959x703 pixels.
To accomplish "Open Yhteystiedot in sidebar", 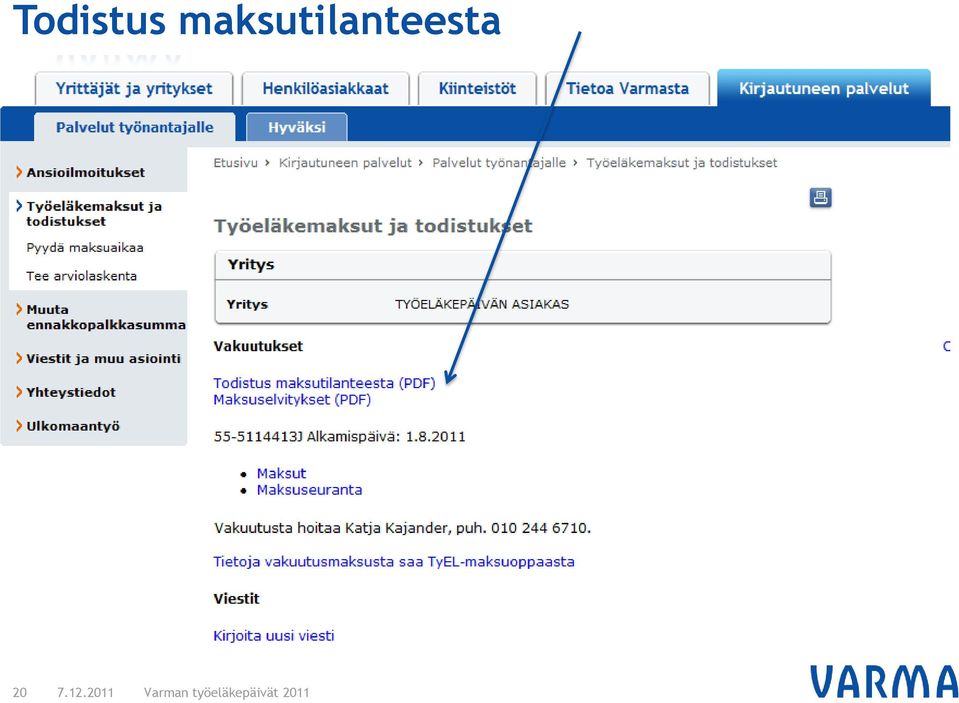I will click(71, 392).
